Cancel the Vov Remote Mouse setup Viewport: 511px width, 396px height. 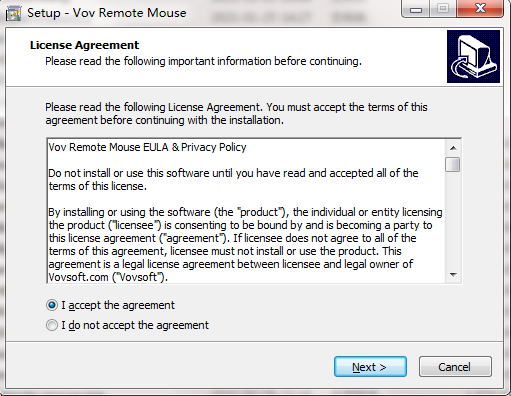coord(455,367)
